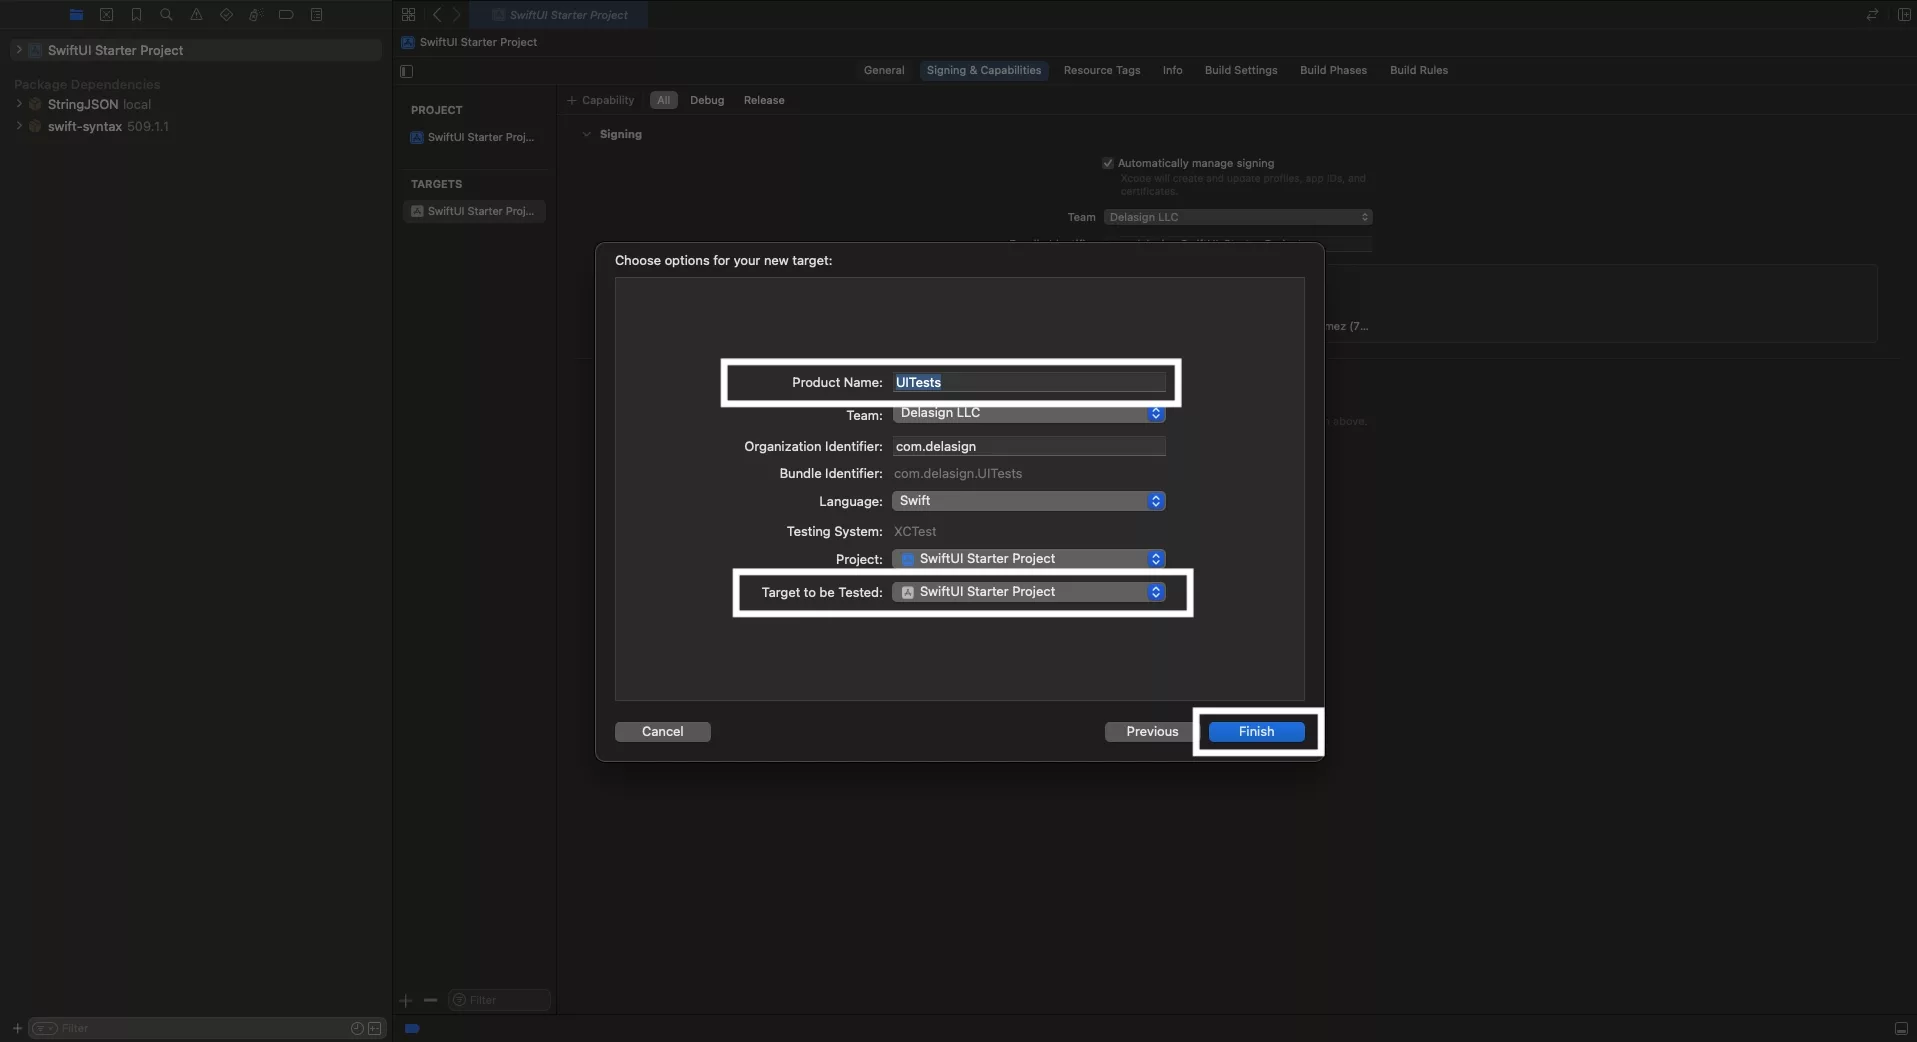Click the targets Filter field
The width and height of the screenshot is (1917, 1042).
pos(499,1000)
